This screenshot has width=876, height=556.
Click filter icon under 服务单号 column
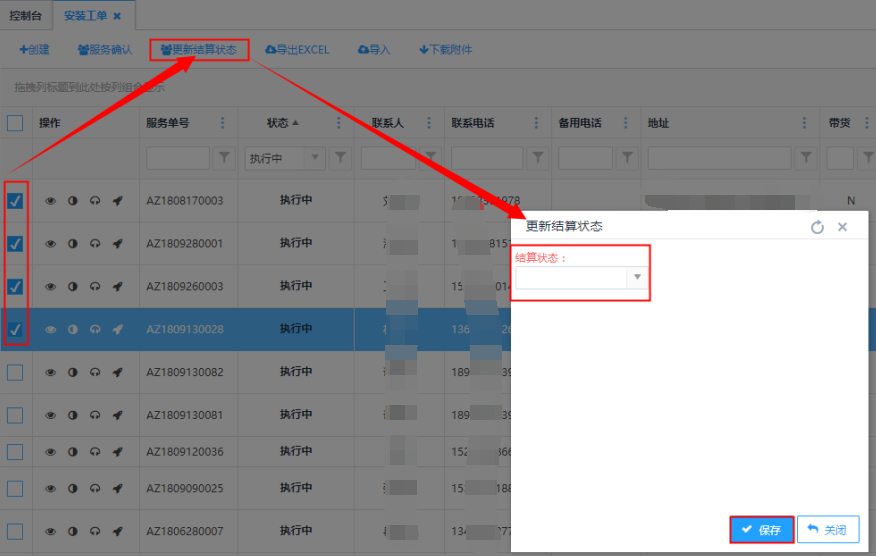[224, 158]
